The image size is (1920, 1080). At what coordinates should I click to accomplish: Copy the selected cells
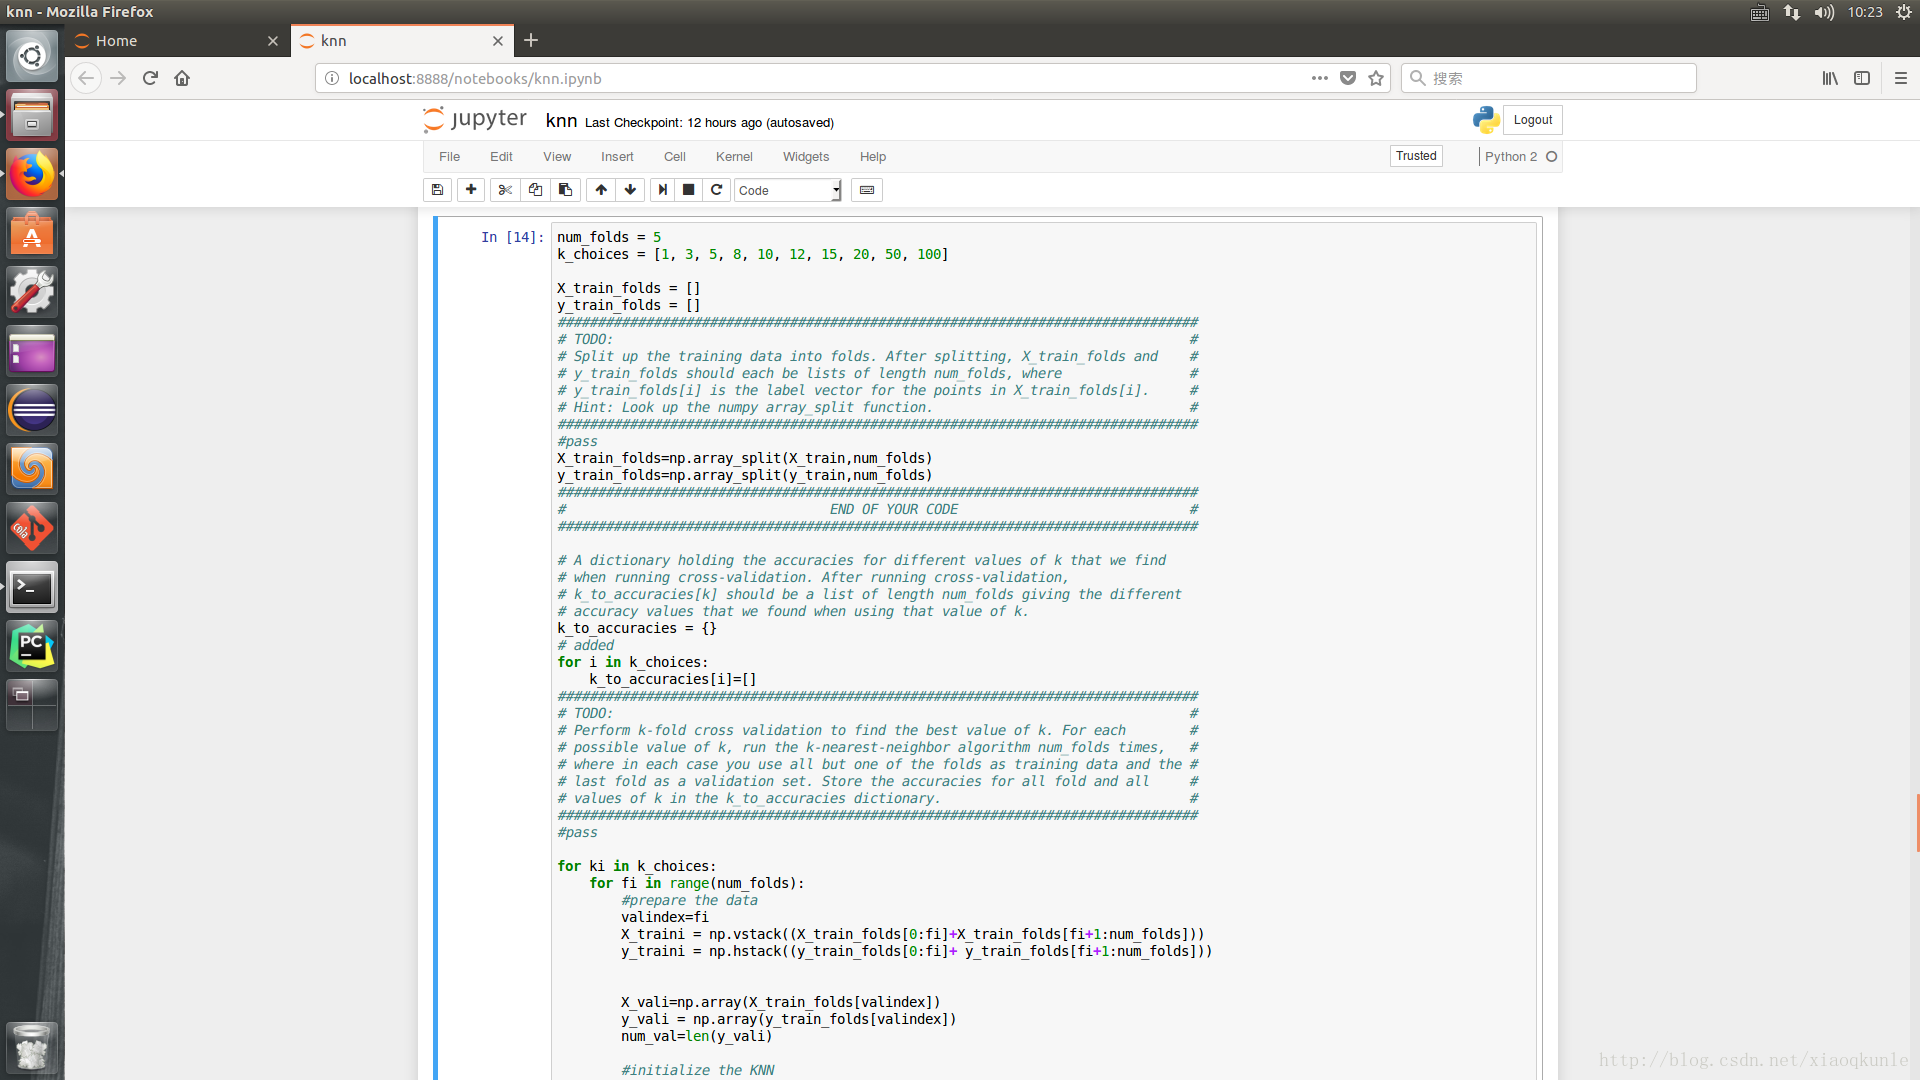click(535, 190)
